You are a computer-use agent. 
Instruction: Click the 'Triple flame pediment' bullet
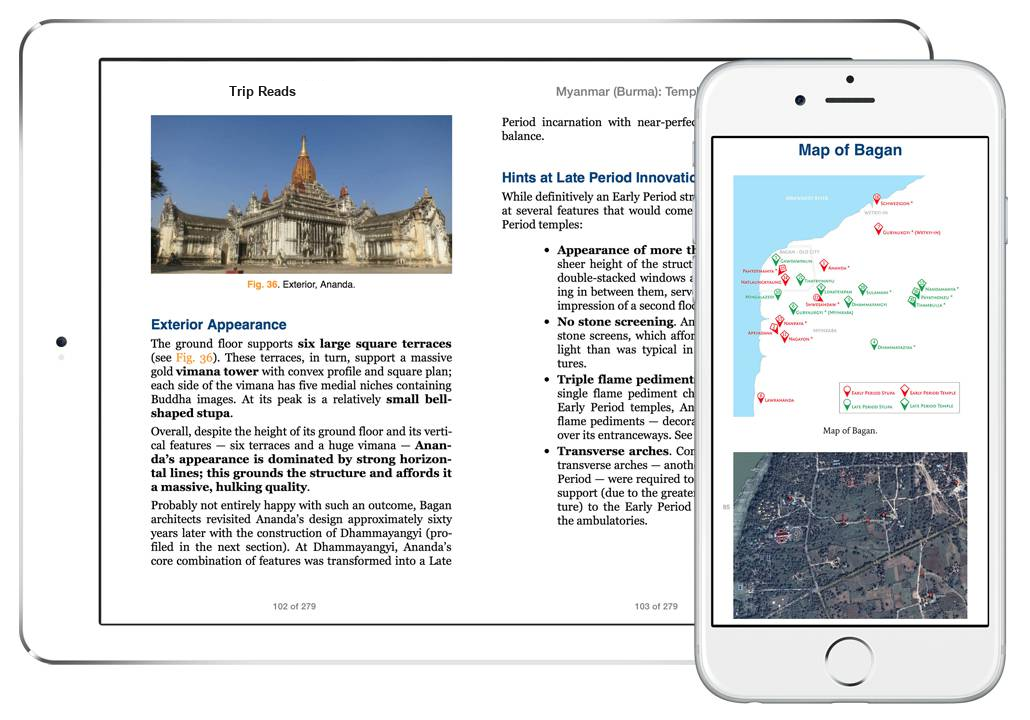[x=625, y=380]
